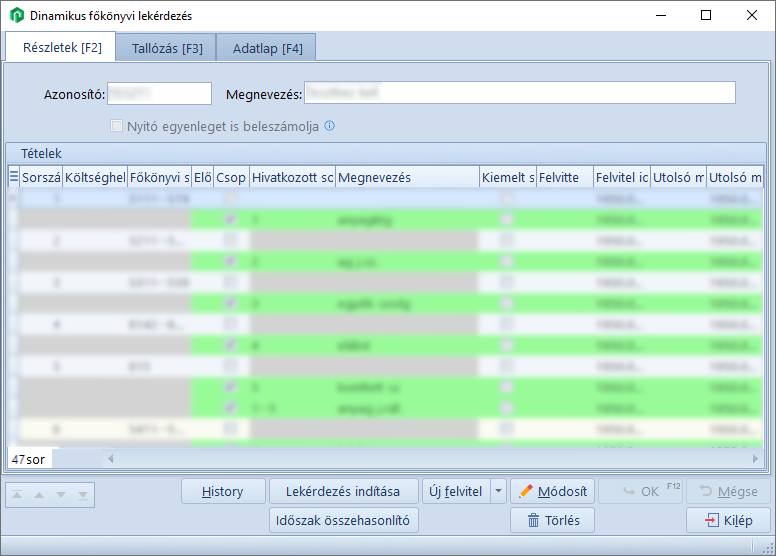The width and height of the screenshot is (776, 556).
Task: Click the application logo in title bar
Action: (x=16, y=16)
